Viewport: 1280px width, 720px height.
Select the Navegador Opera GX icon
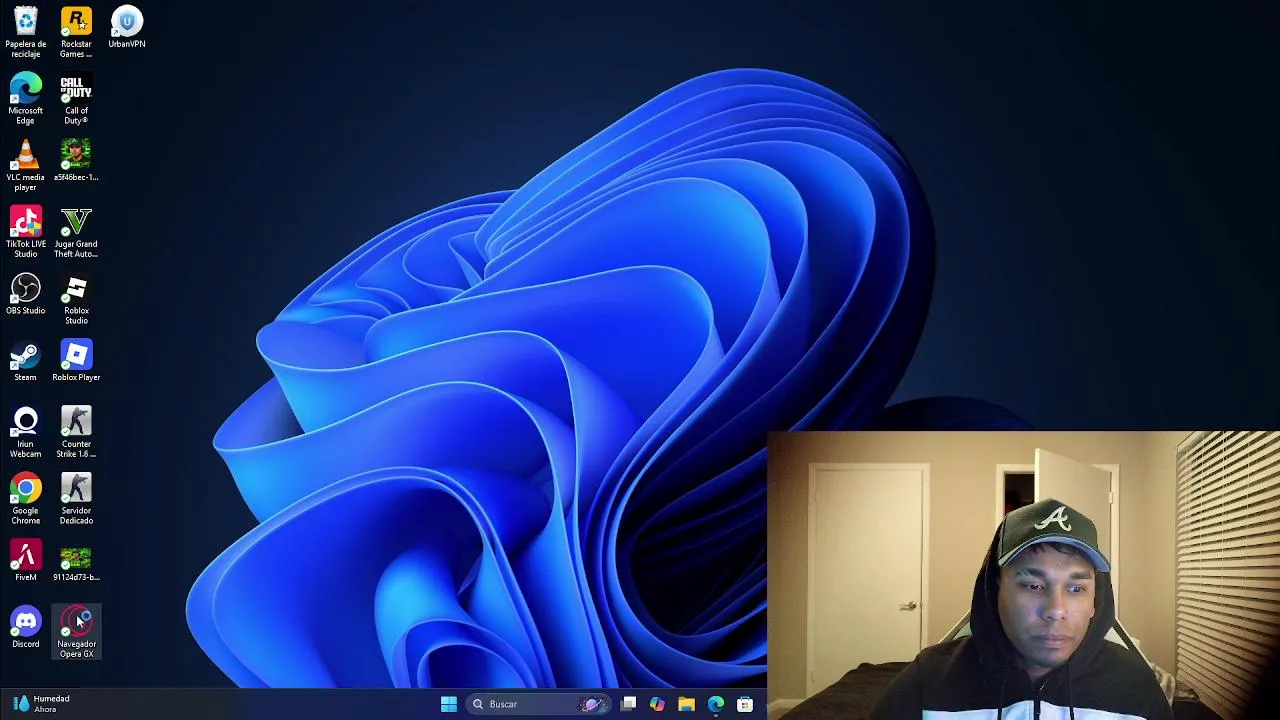coord(76,632)
